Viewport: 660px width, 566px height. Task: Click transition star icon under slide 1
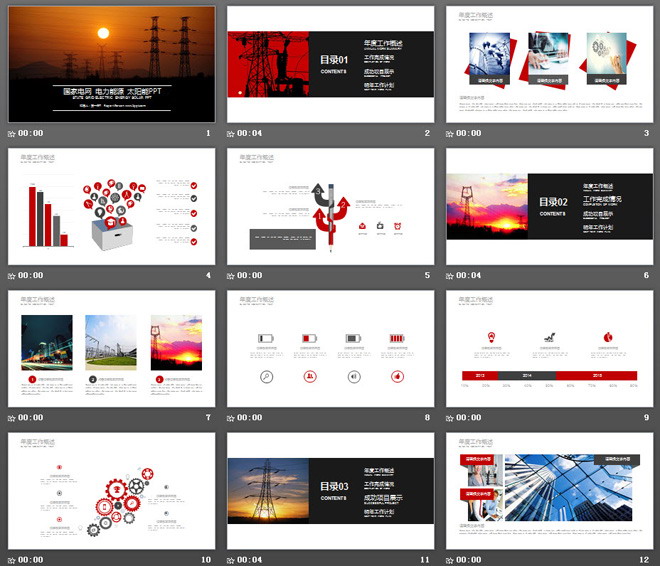point(12,133)
